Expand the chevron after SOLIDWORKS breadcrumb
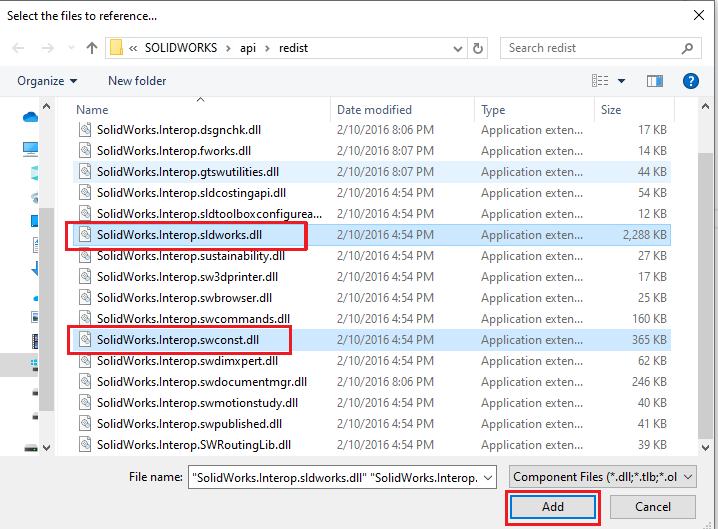This screenshot has height=529, width=718. [228, 48]
